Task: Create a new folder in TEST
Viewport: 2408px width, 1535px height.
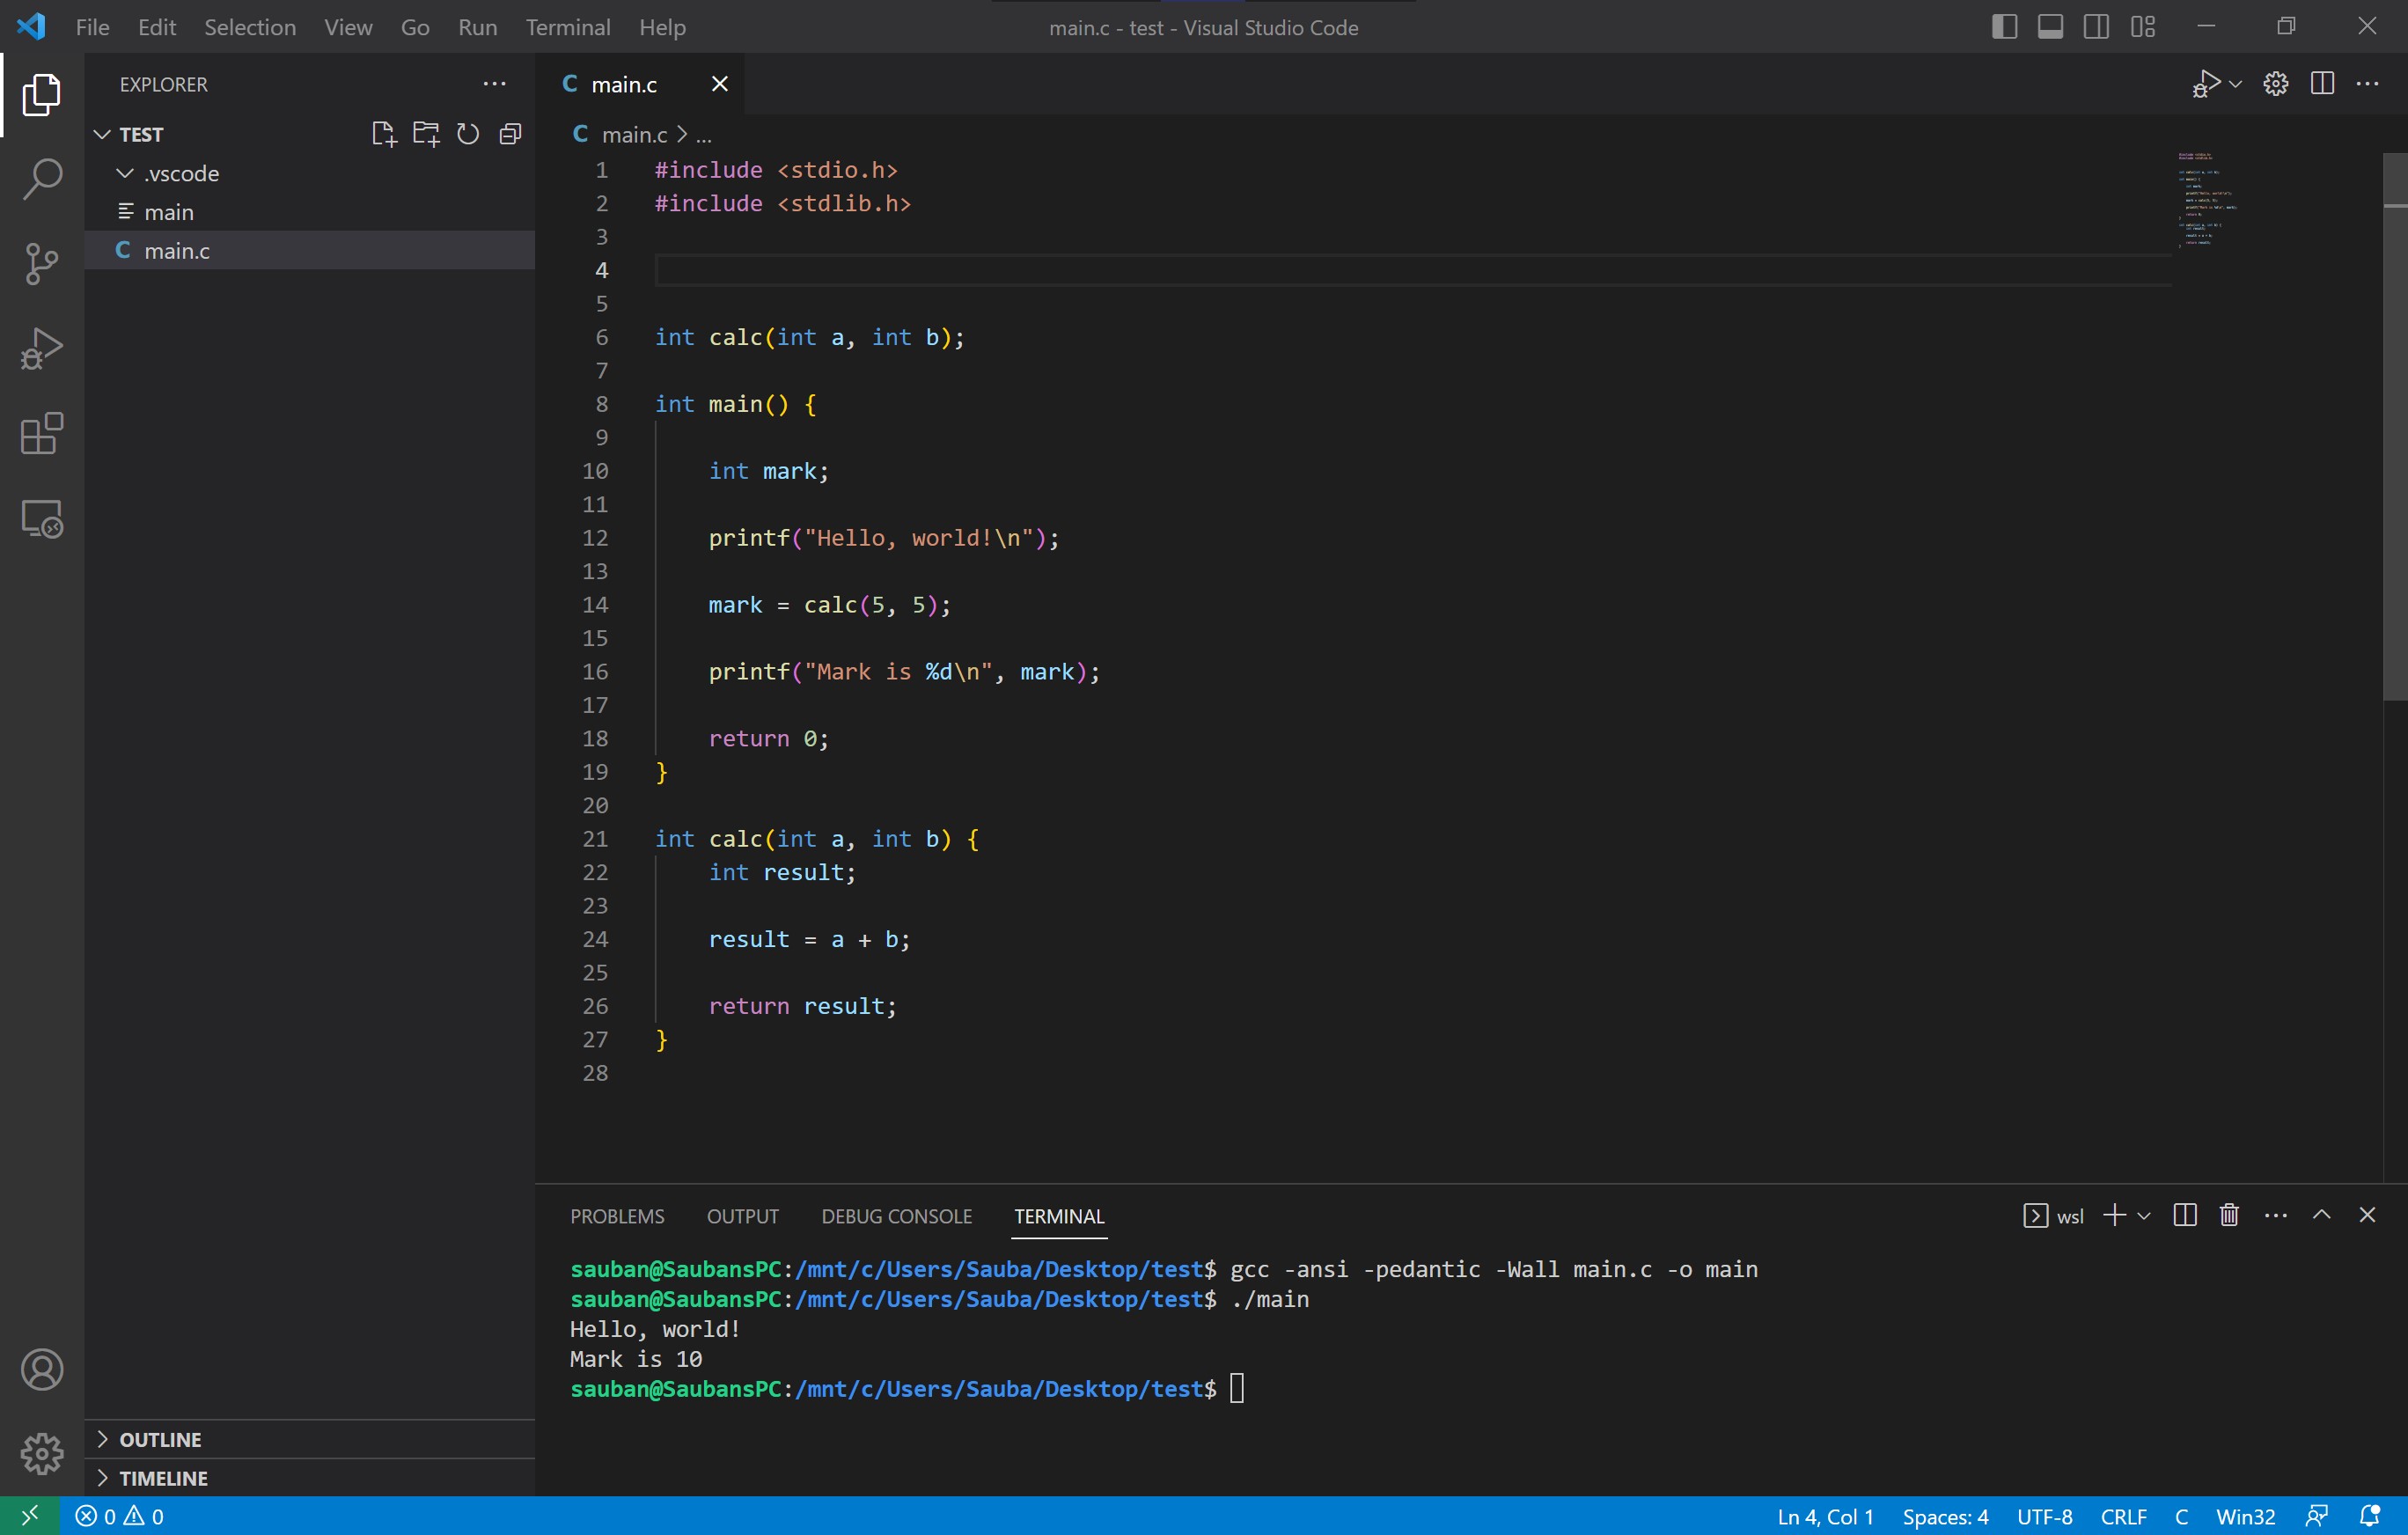Action: (426, 134)
